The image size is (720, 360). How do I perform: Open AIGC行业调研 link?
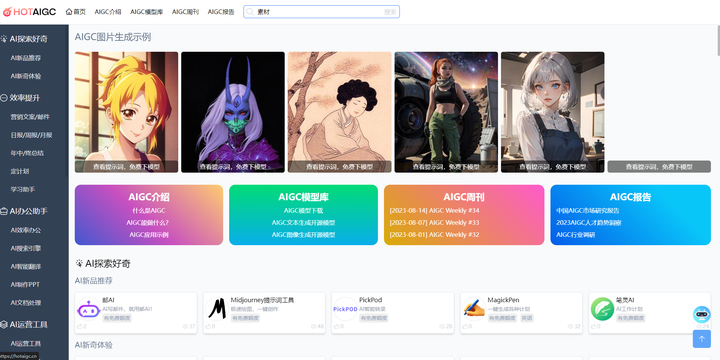[x=575, y=235]
